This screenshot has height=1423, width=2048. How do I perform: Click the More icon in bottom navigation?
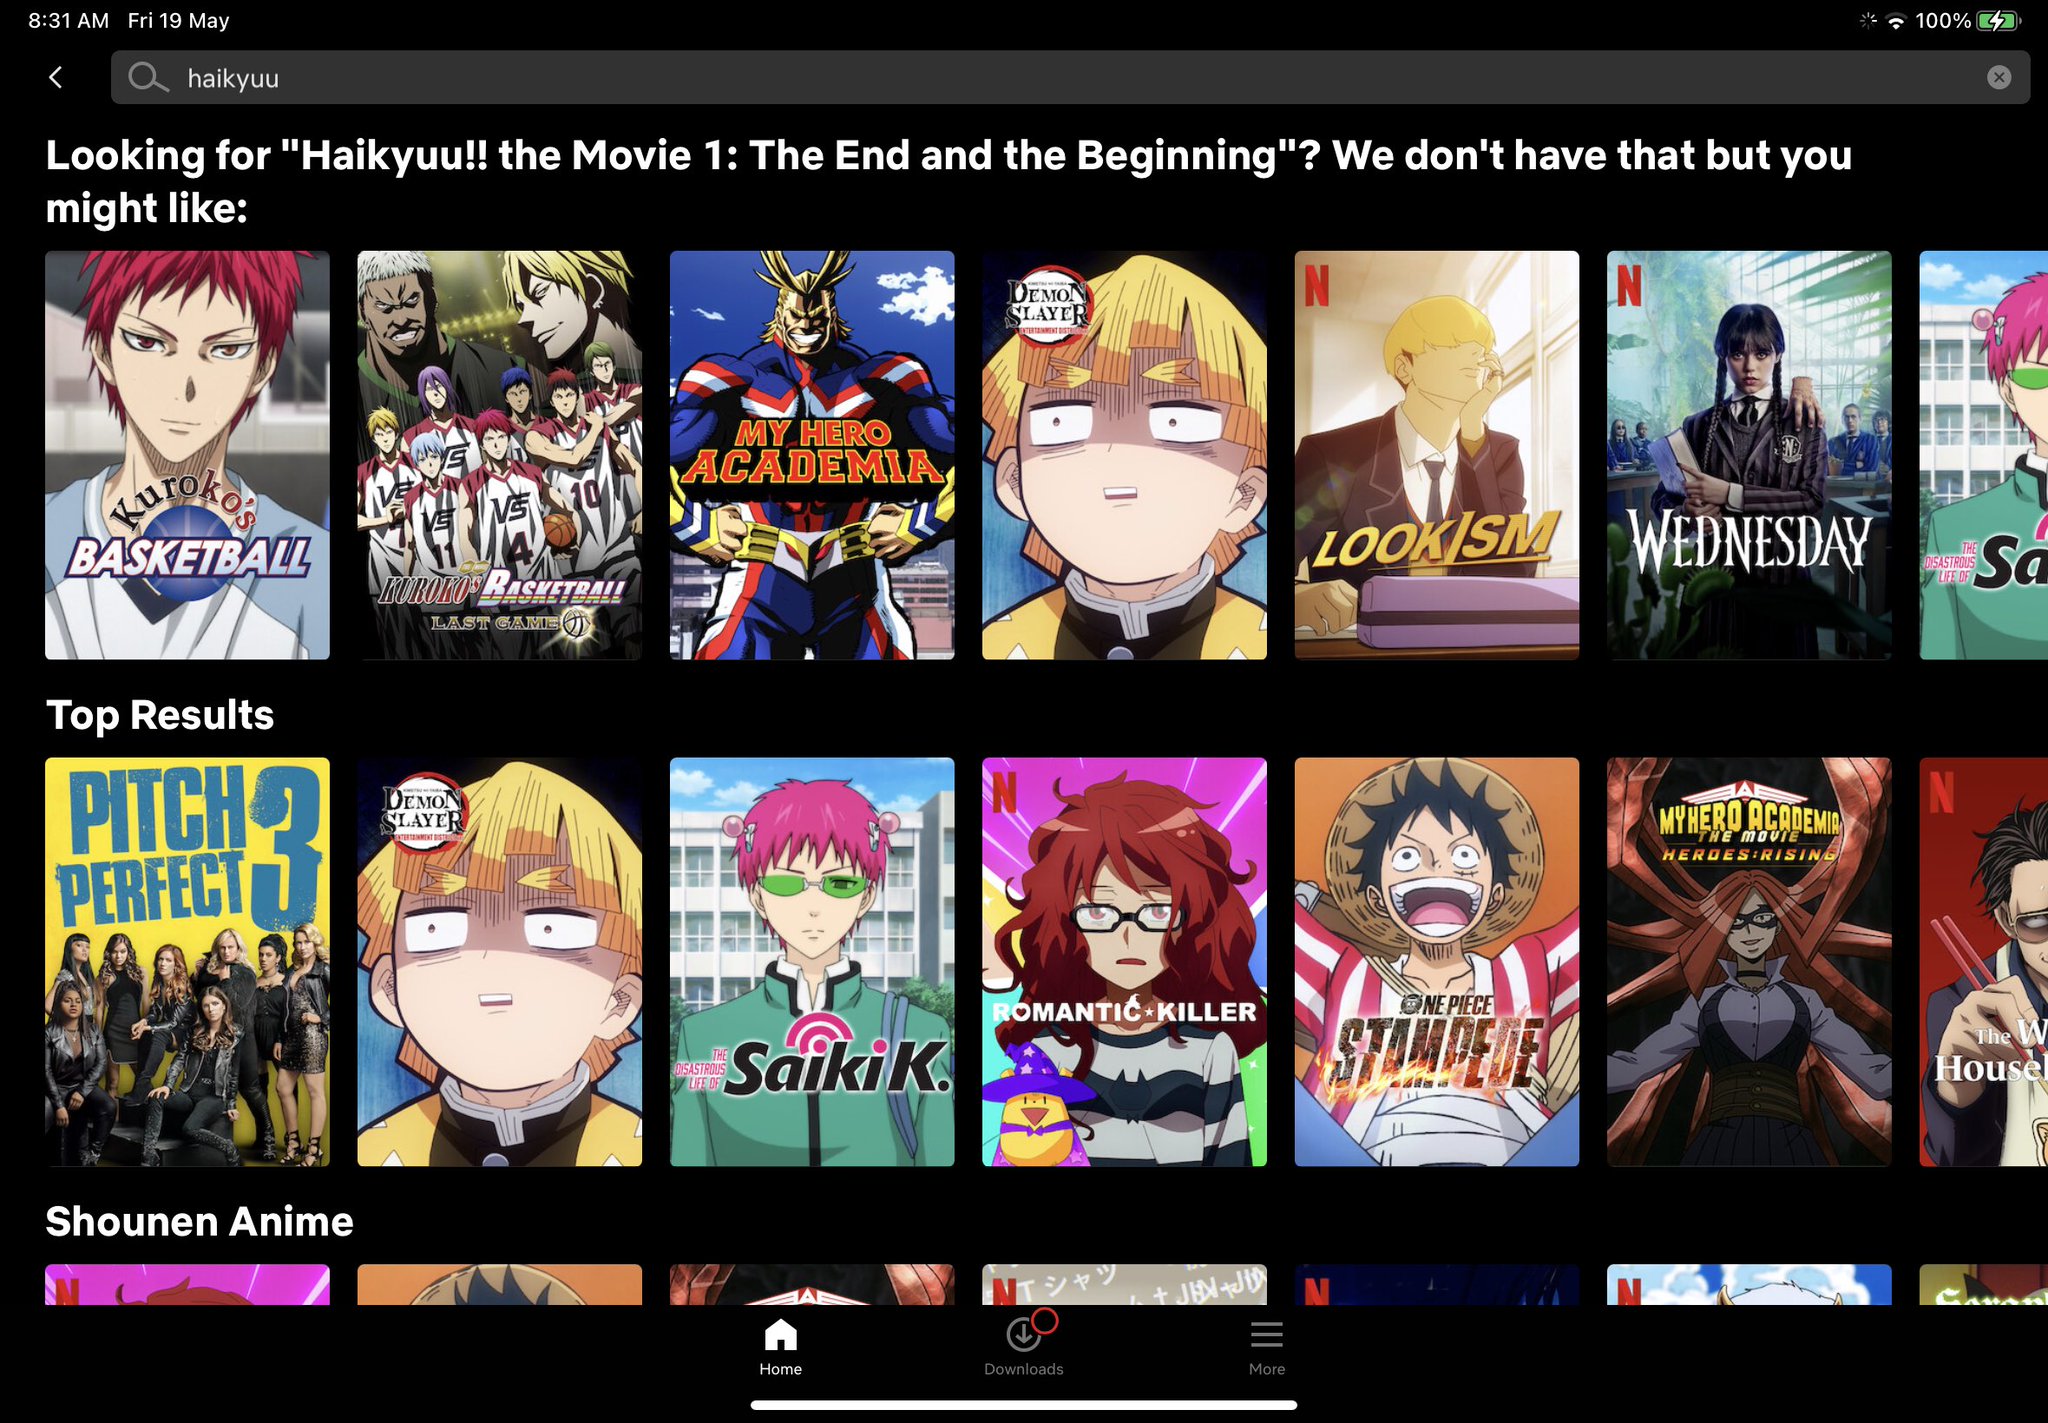(x=1267, y=1334)
